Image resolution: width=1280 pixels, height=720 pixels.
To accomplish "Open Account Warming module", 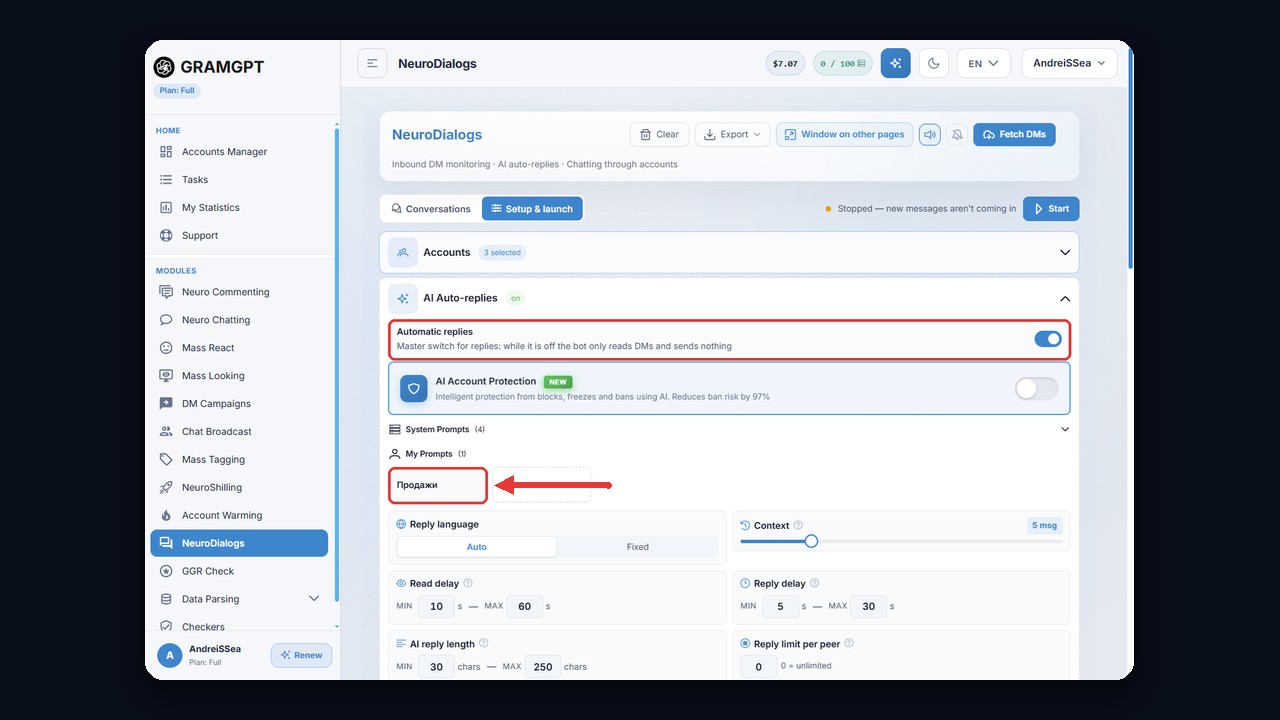I will pos(240,515).
